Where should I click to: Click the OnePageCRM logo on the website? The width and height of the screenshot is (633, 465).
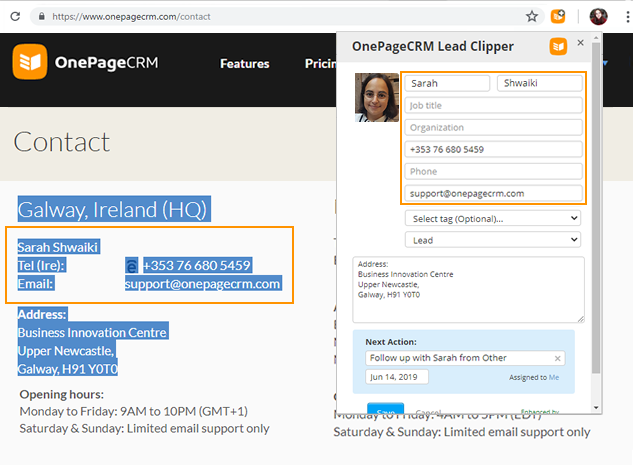point(85,62)
